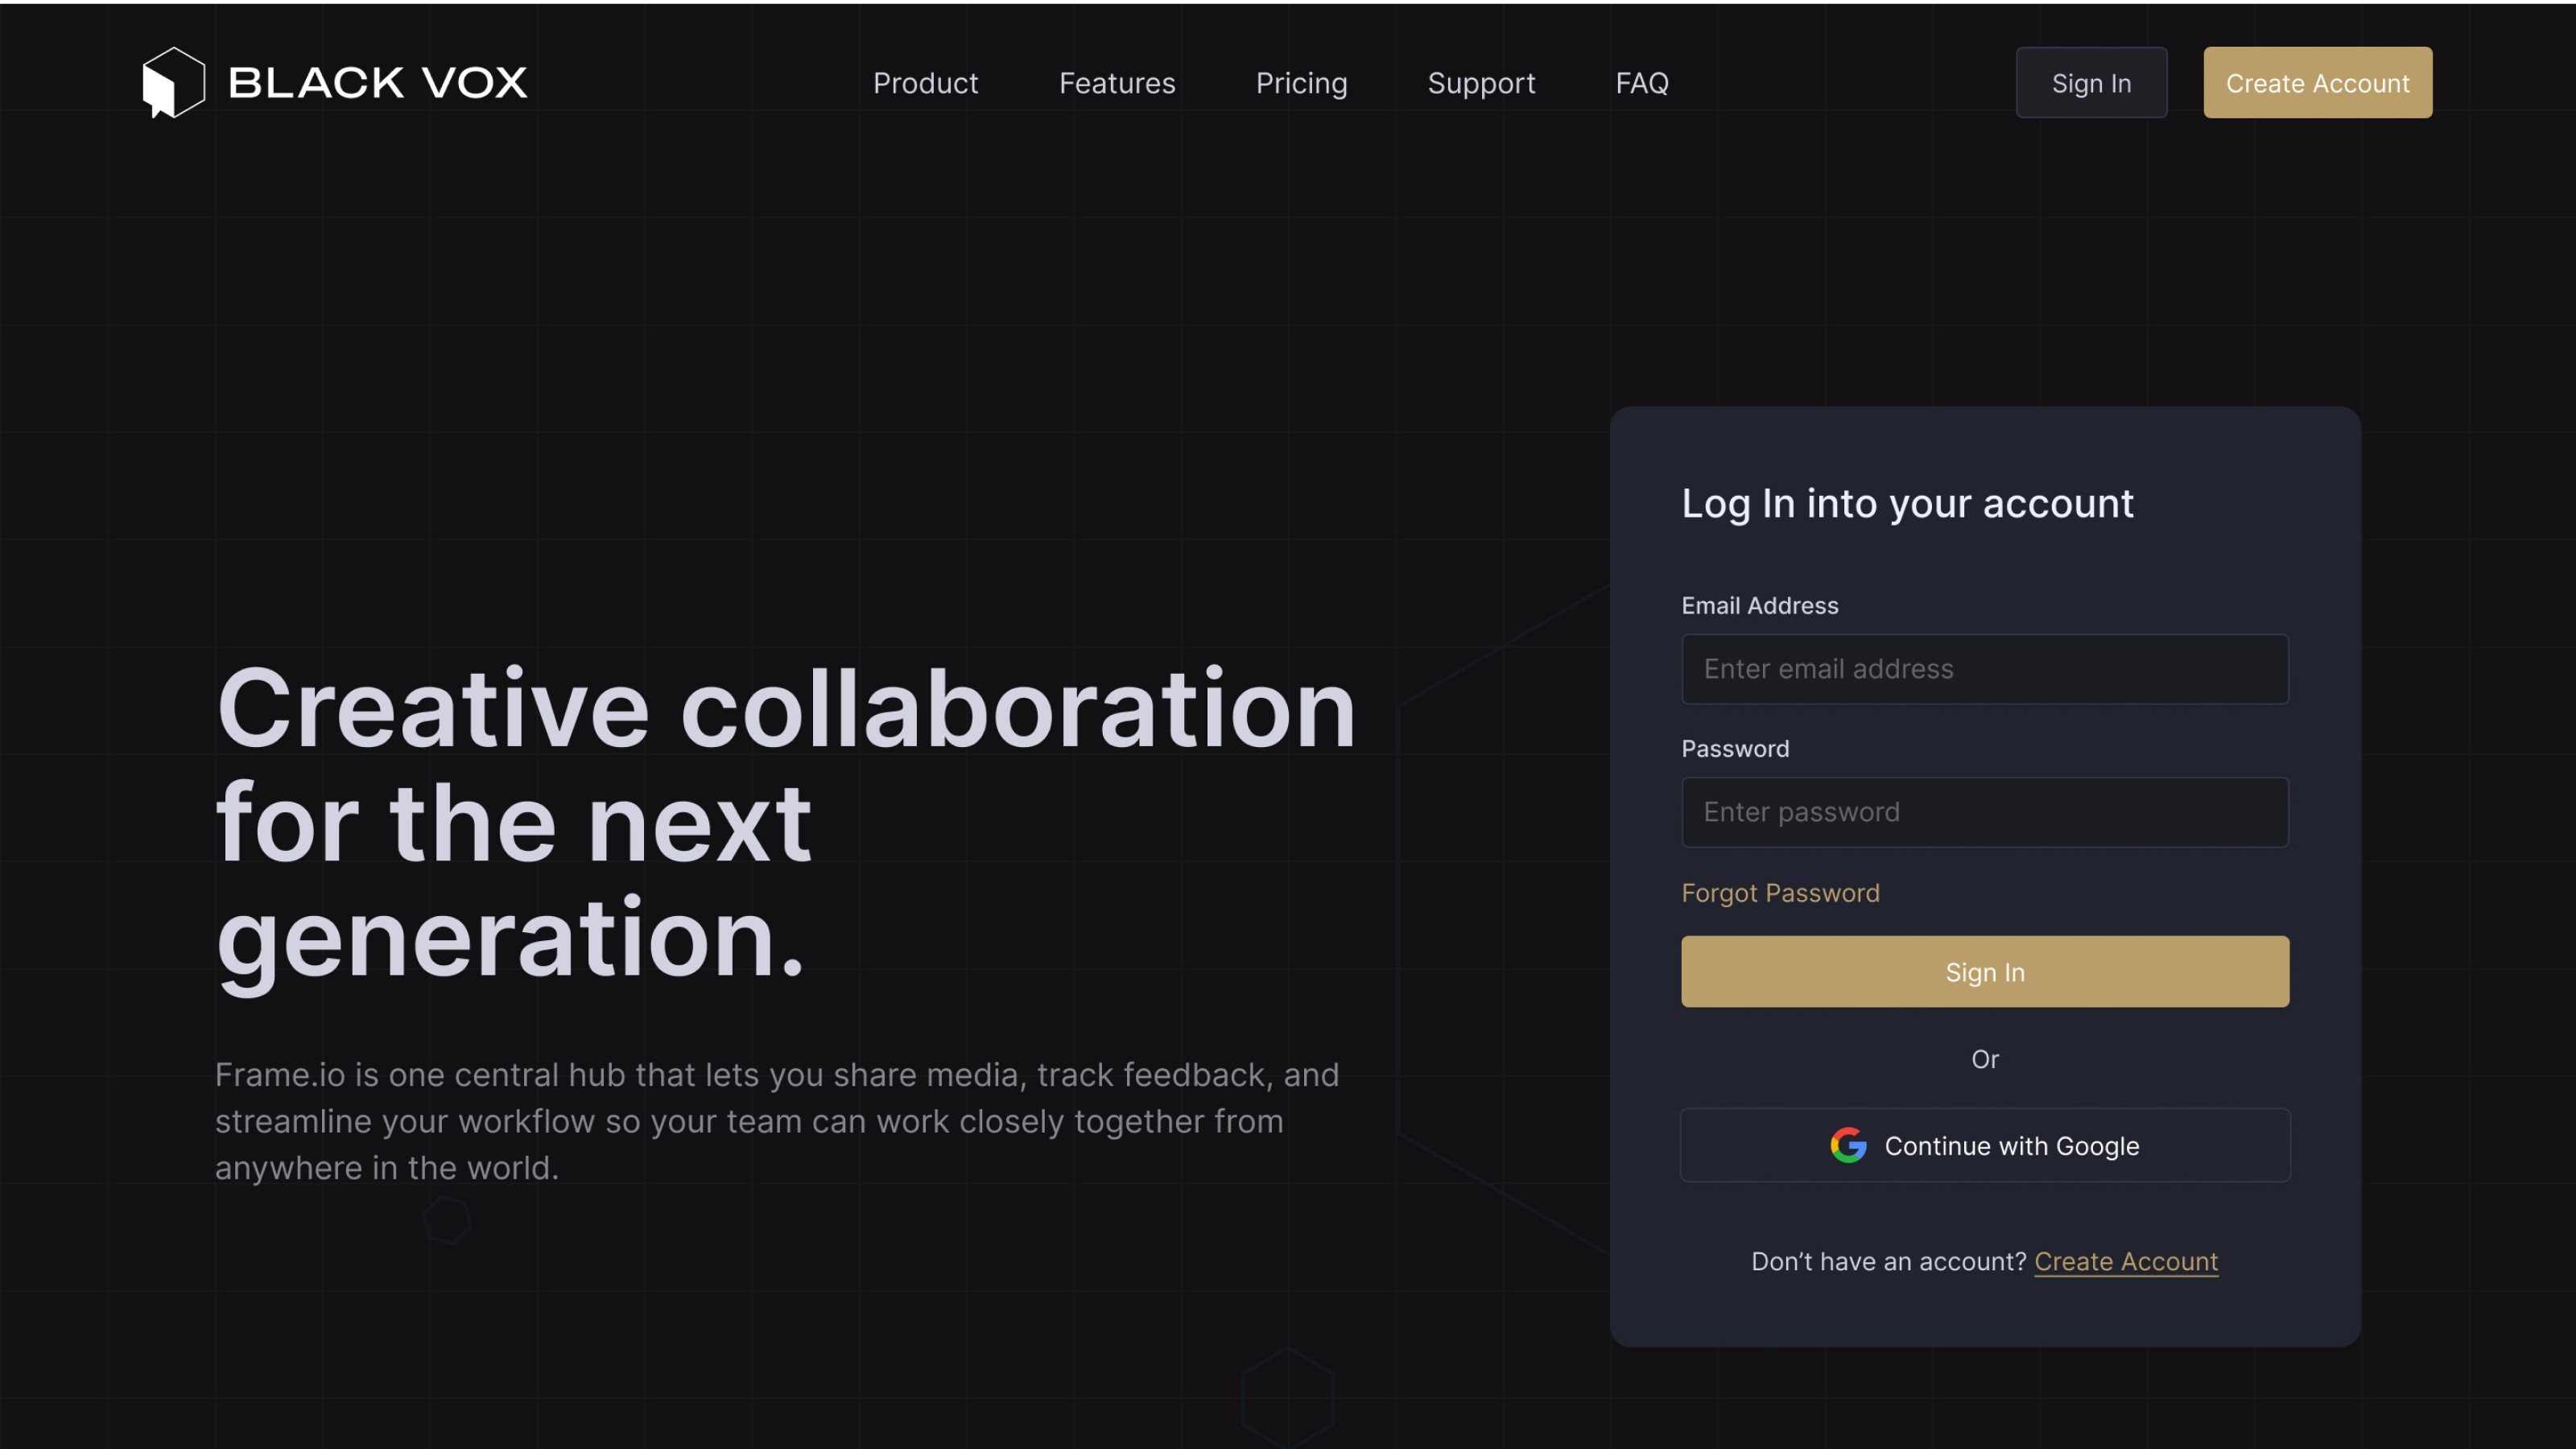This screenshot has width=2576, height=1449.
Task: Follow the Forgot Password link
Action: click(1780, 893)
